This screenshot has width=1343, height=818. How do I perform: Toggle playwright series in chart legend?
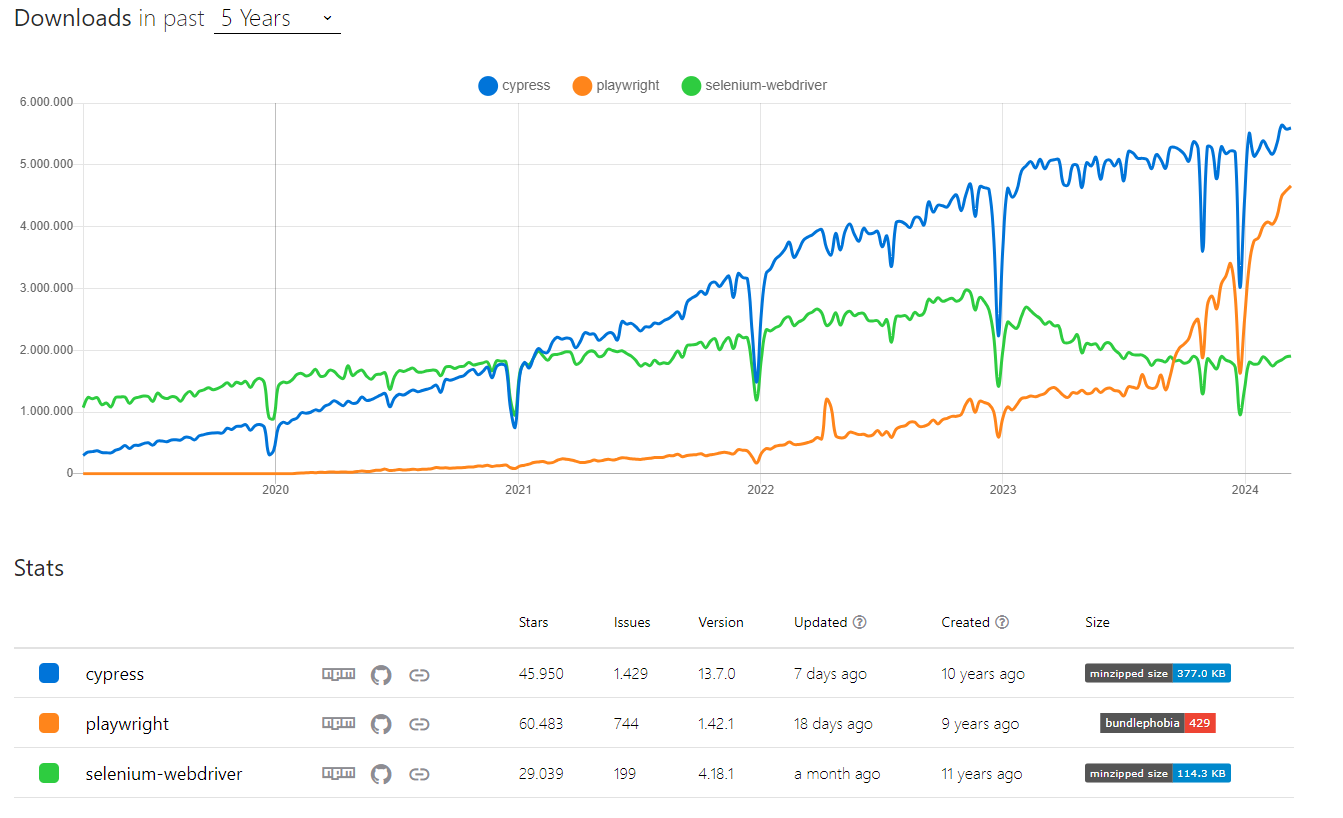click(x=616, y=86)
